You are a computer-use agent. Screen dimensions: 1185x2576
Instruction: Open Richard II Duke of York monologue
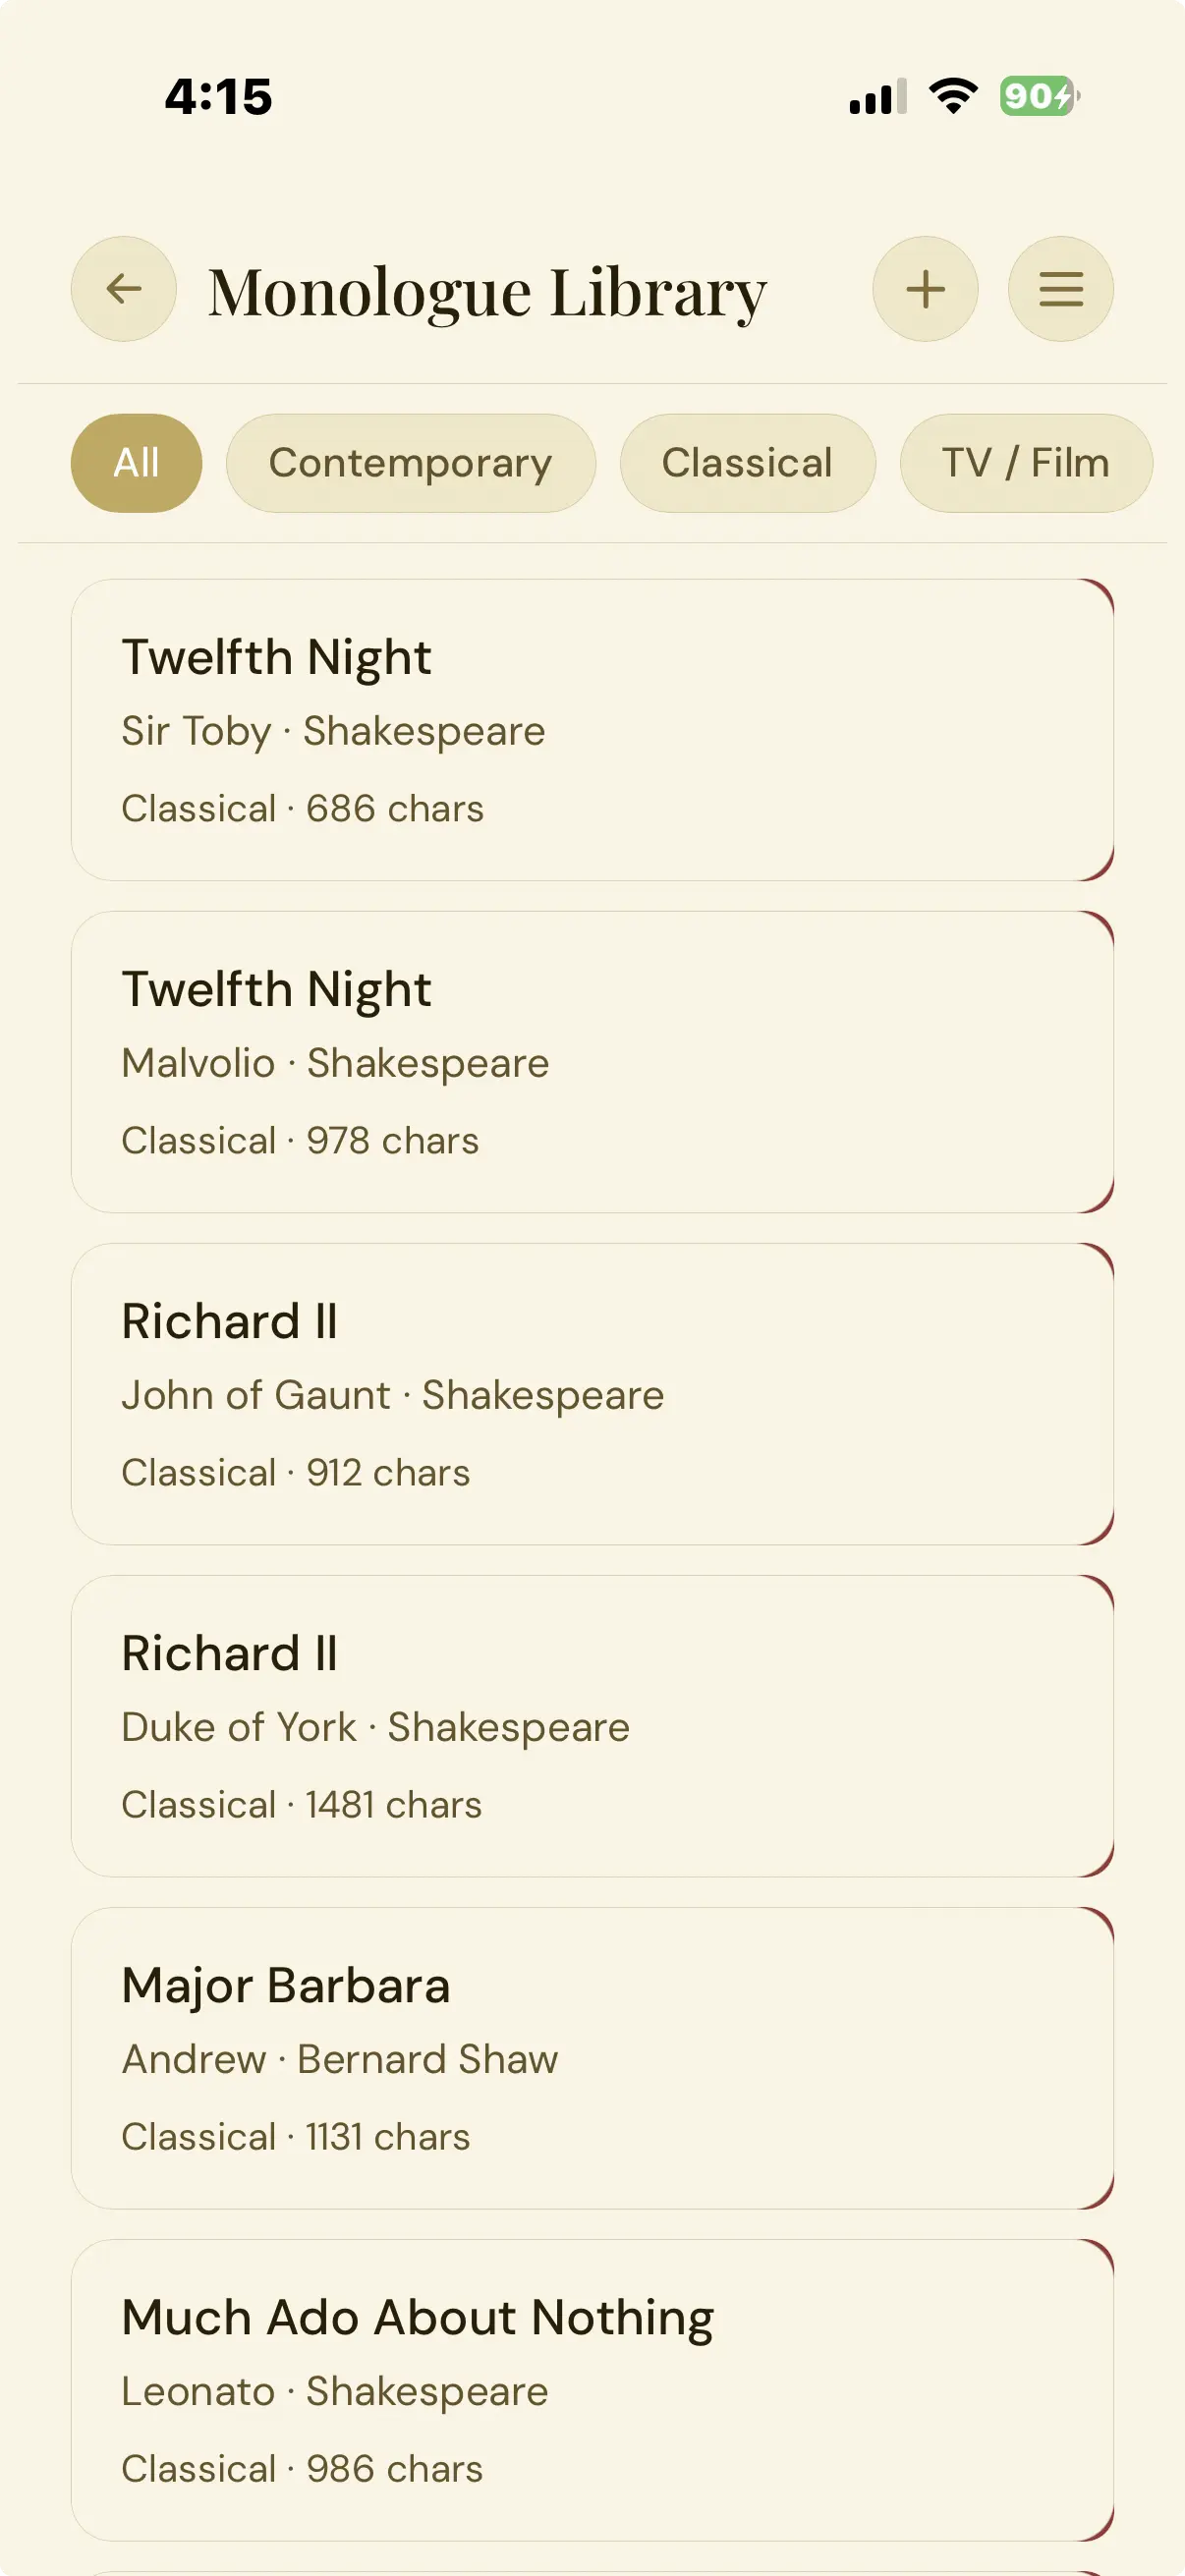(x=592, y=1726)
